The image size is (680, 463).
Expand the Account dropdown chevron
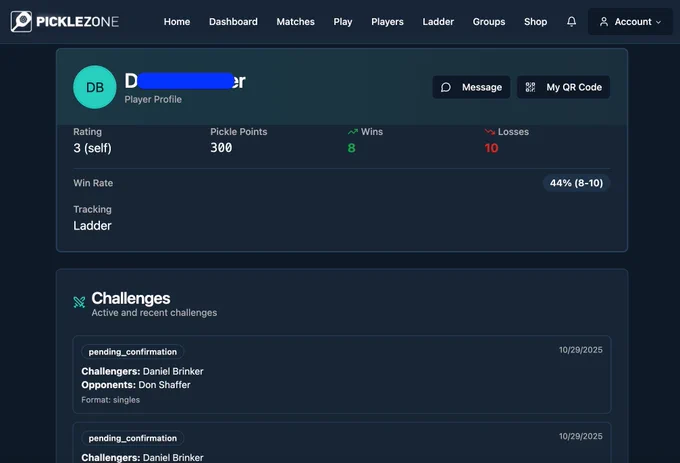658,22
